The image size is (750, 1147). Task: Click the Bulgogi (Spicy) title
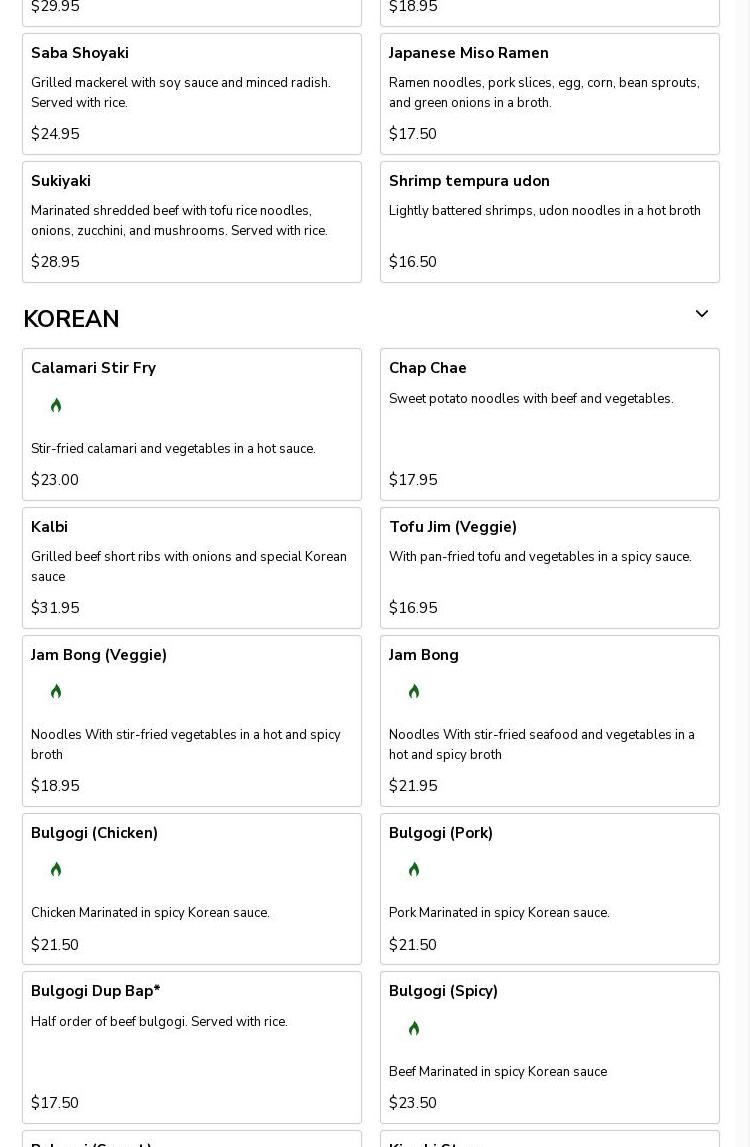pyautogui.click(x=443, y=991)
